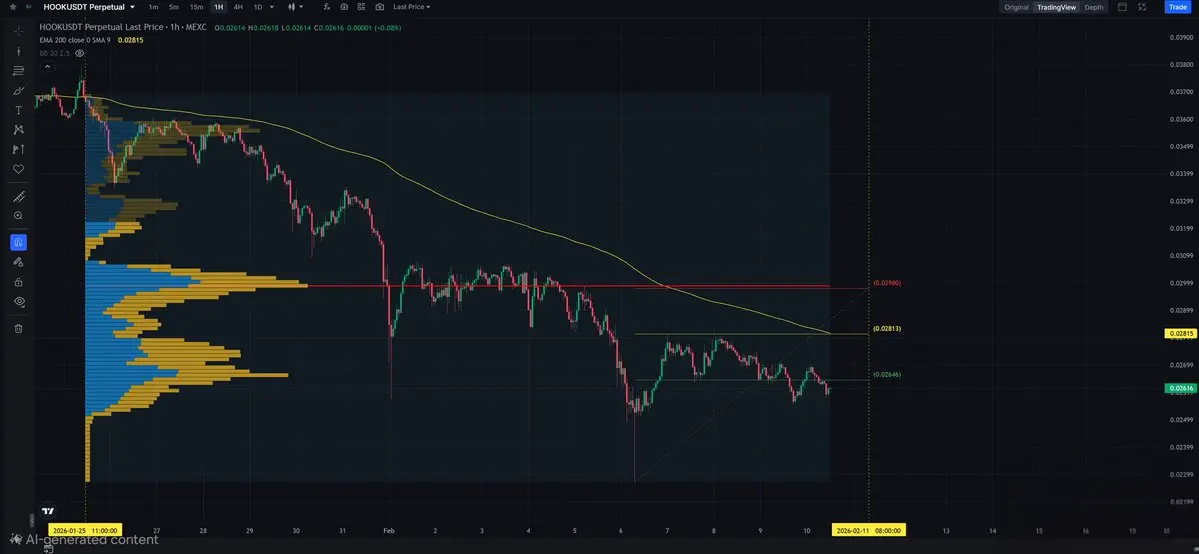Enter fullscreen chart mode
The width and height of the screenshot is (1199, 554).
pyautogui.click(x=1142, y=7)
